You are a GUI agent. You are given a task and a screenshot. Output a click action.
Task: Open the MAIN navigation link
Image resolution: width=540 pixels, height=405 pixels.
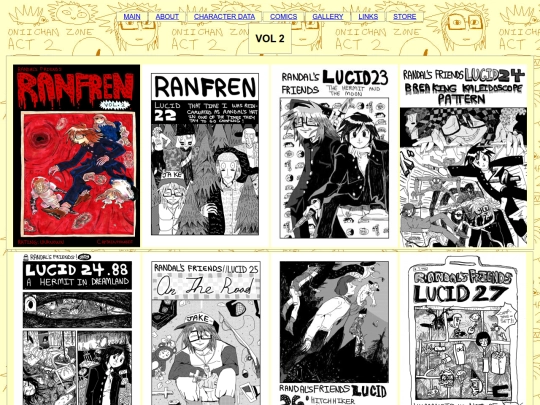(132, 17)
